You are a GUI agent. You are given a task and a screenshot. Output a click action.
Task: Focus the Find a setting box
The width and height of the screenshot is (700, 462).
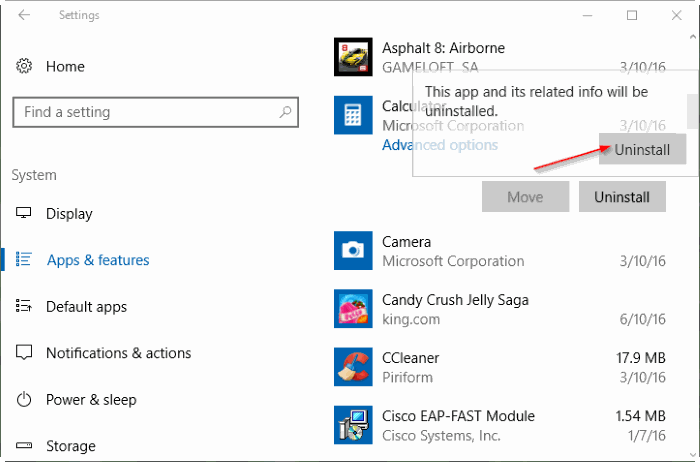coord(155,112)
